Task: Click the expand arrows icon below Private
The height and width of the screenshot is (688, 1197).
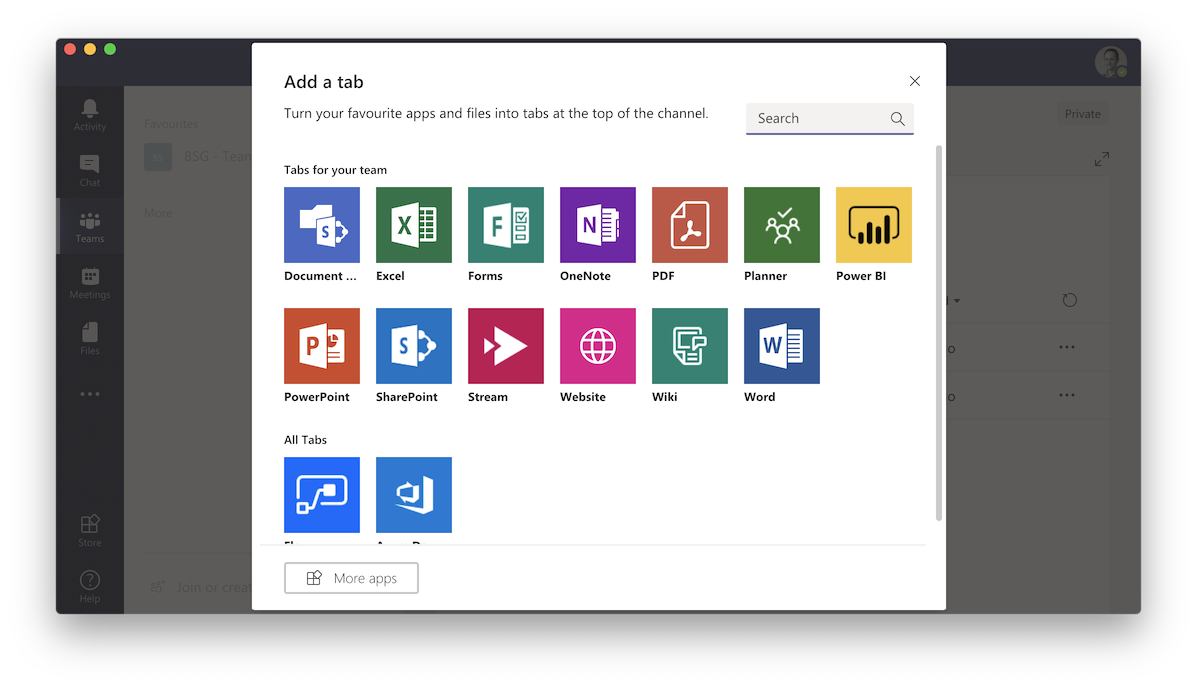Action: coord(1102,159)
